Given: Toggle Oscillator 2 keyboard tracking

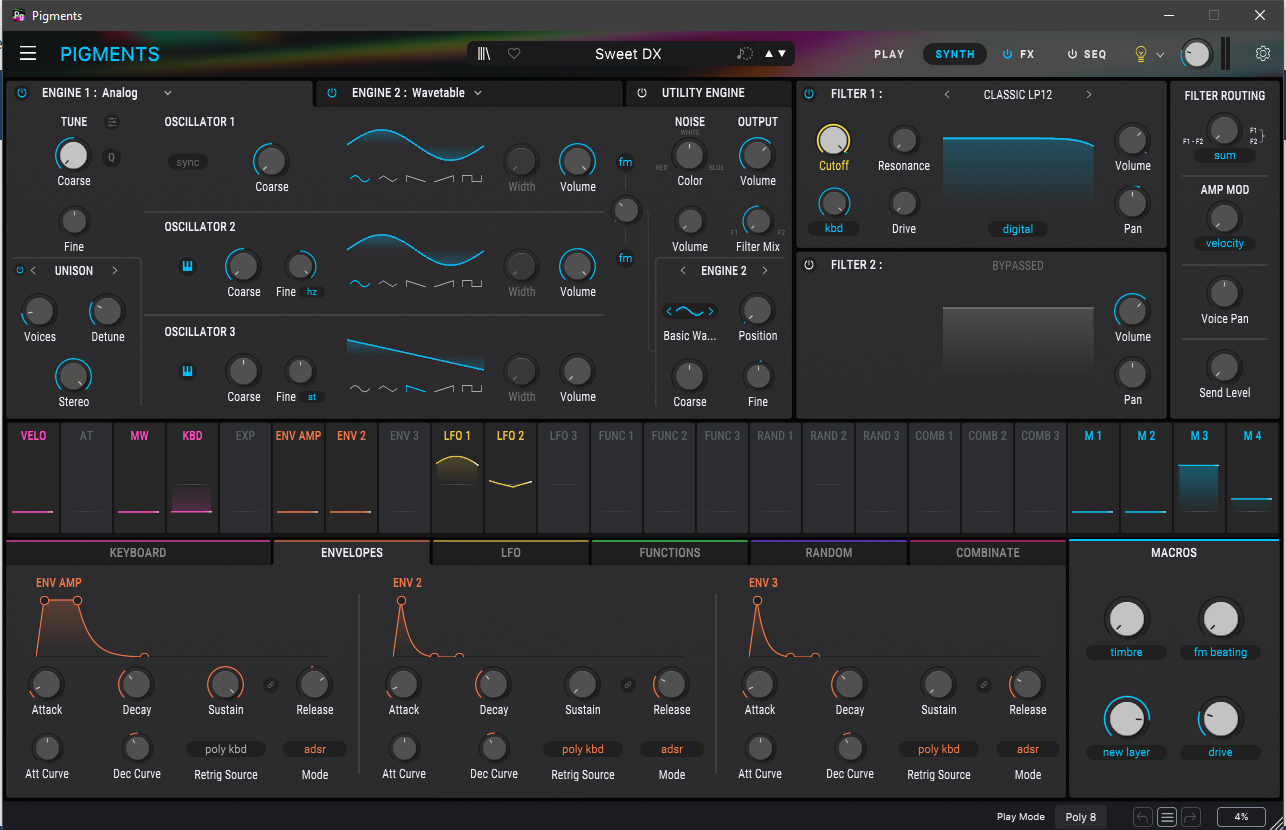Looking at the screenshot, I should (x=187, y=266).
